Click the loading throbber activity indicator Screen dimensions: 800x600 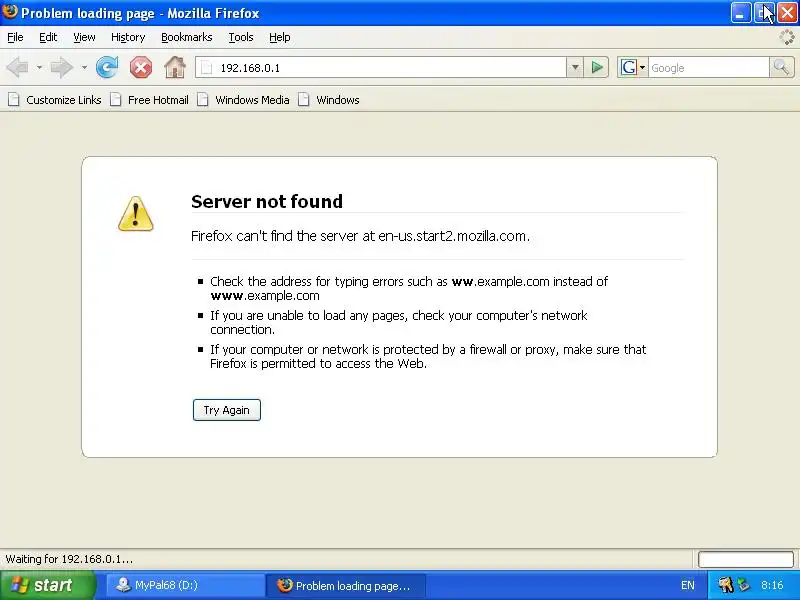click(x=787, y=37)
